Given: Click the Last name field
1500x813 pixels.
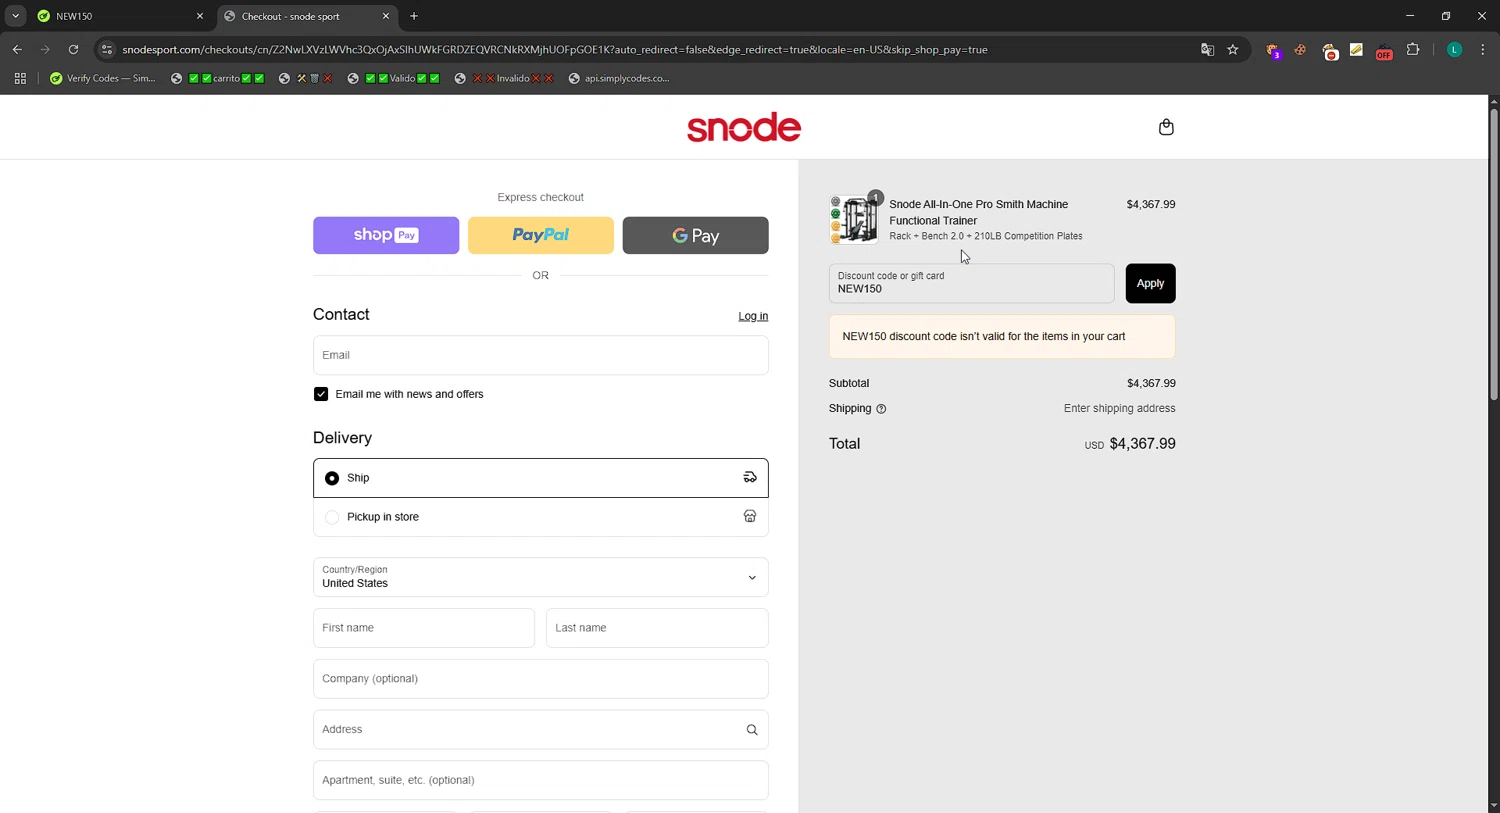Looking at the screenshot, I should pyautogui.click(x=657, y=628).
